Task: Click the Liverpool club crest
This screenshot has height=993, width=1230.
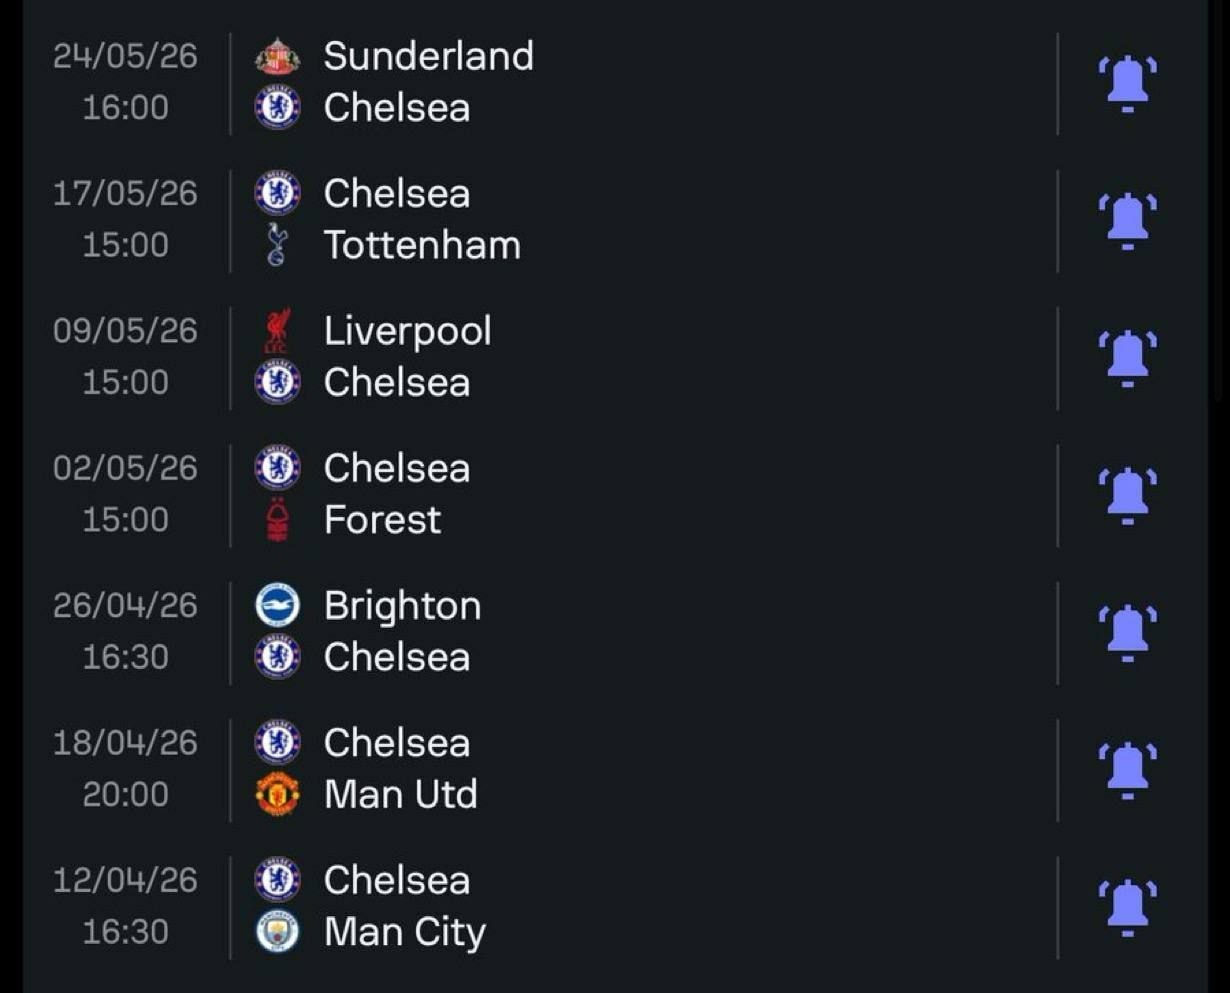Action: (x=277, y=331)
